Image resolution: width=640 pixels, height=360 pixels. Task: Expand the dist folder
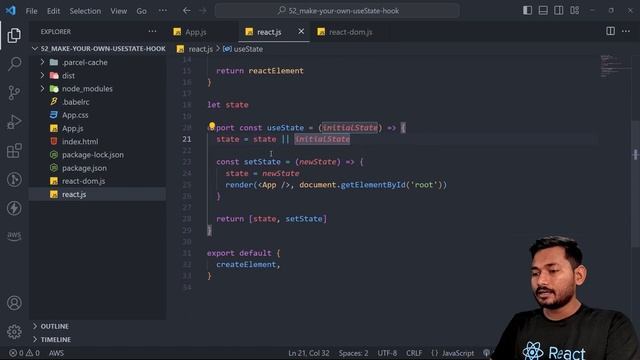98,76
